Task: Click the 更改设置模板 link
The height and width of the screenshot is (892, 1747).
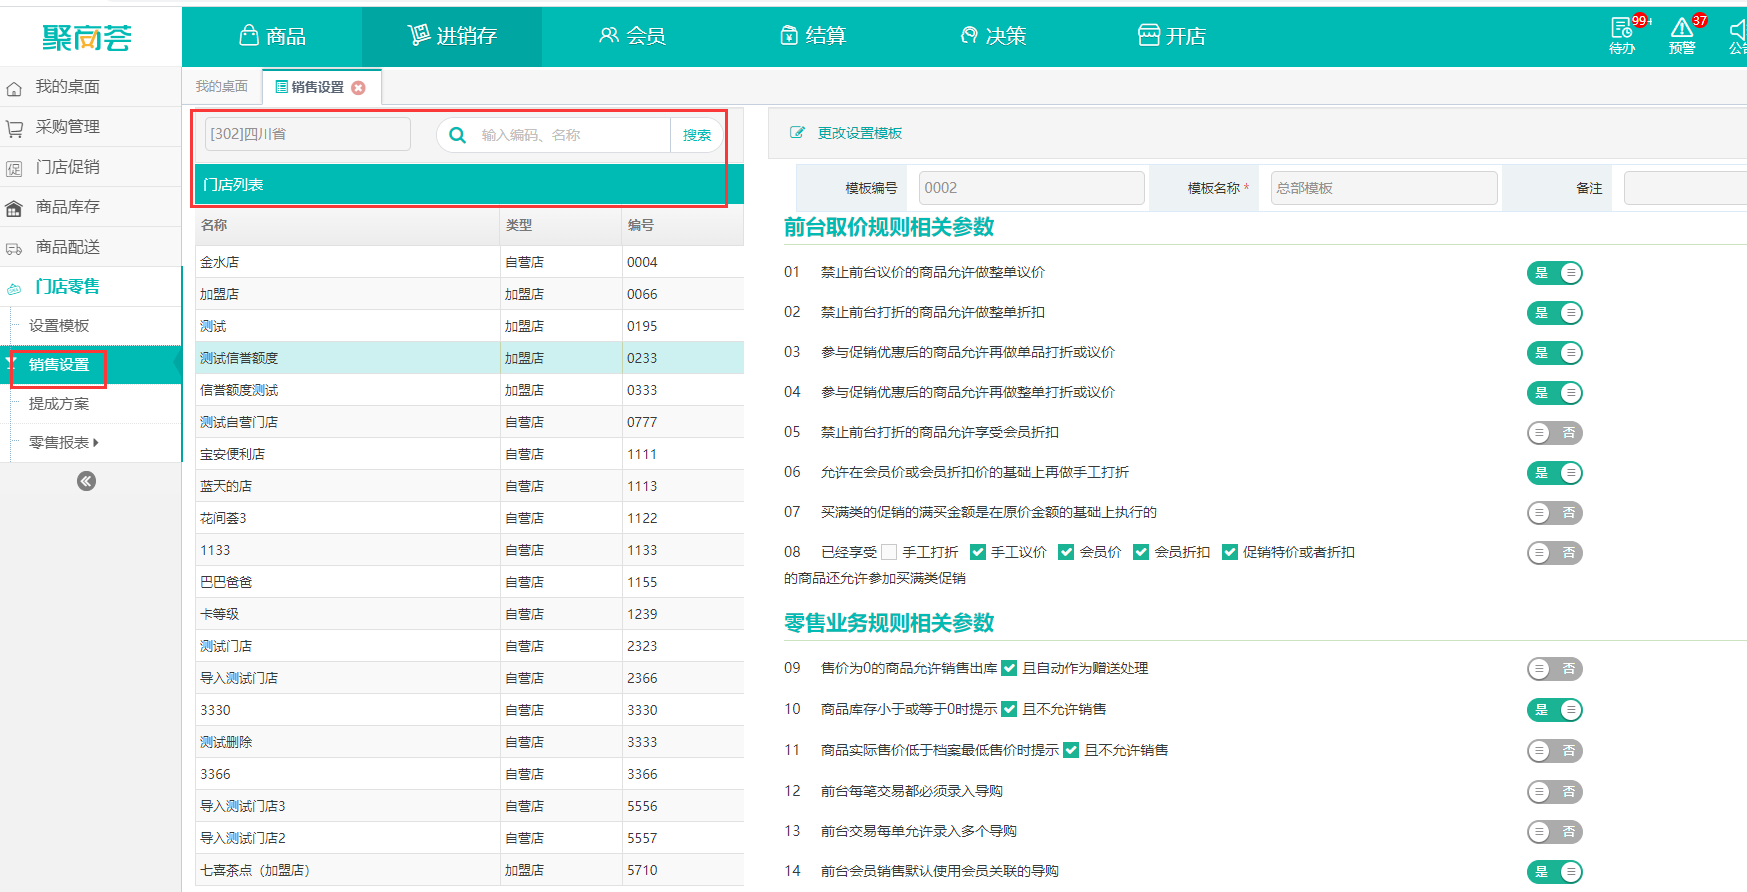Action: click(x=860, y=133)
